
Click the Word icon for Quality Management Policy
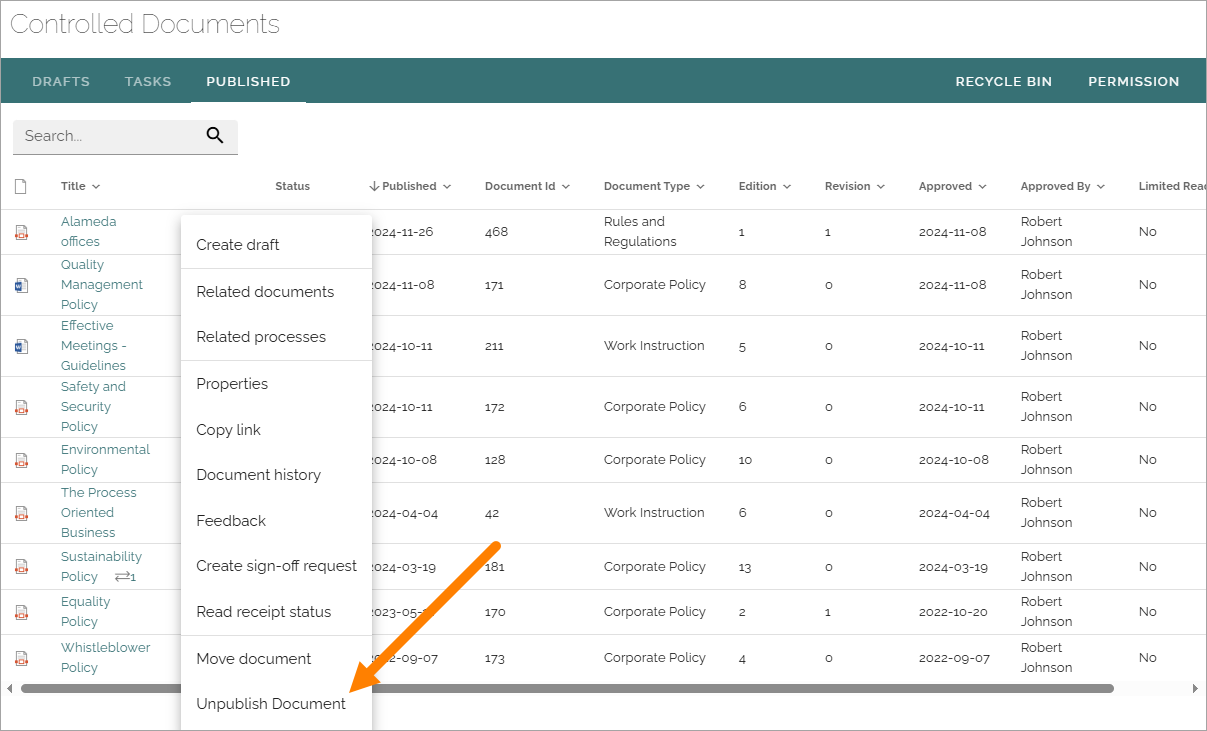pyautogui.click(x=21, y=285)
